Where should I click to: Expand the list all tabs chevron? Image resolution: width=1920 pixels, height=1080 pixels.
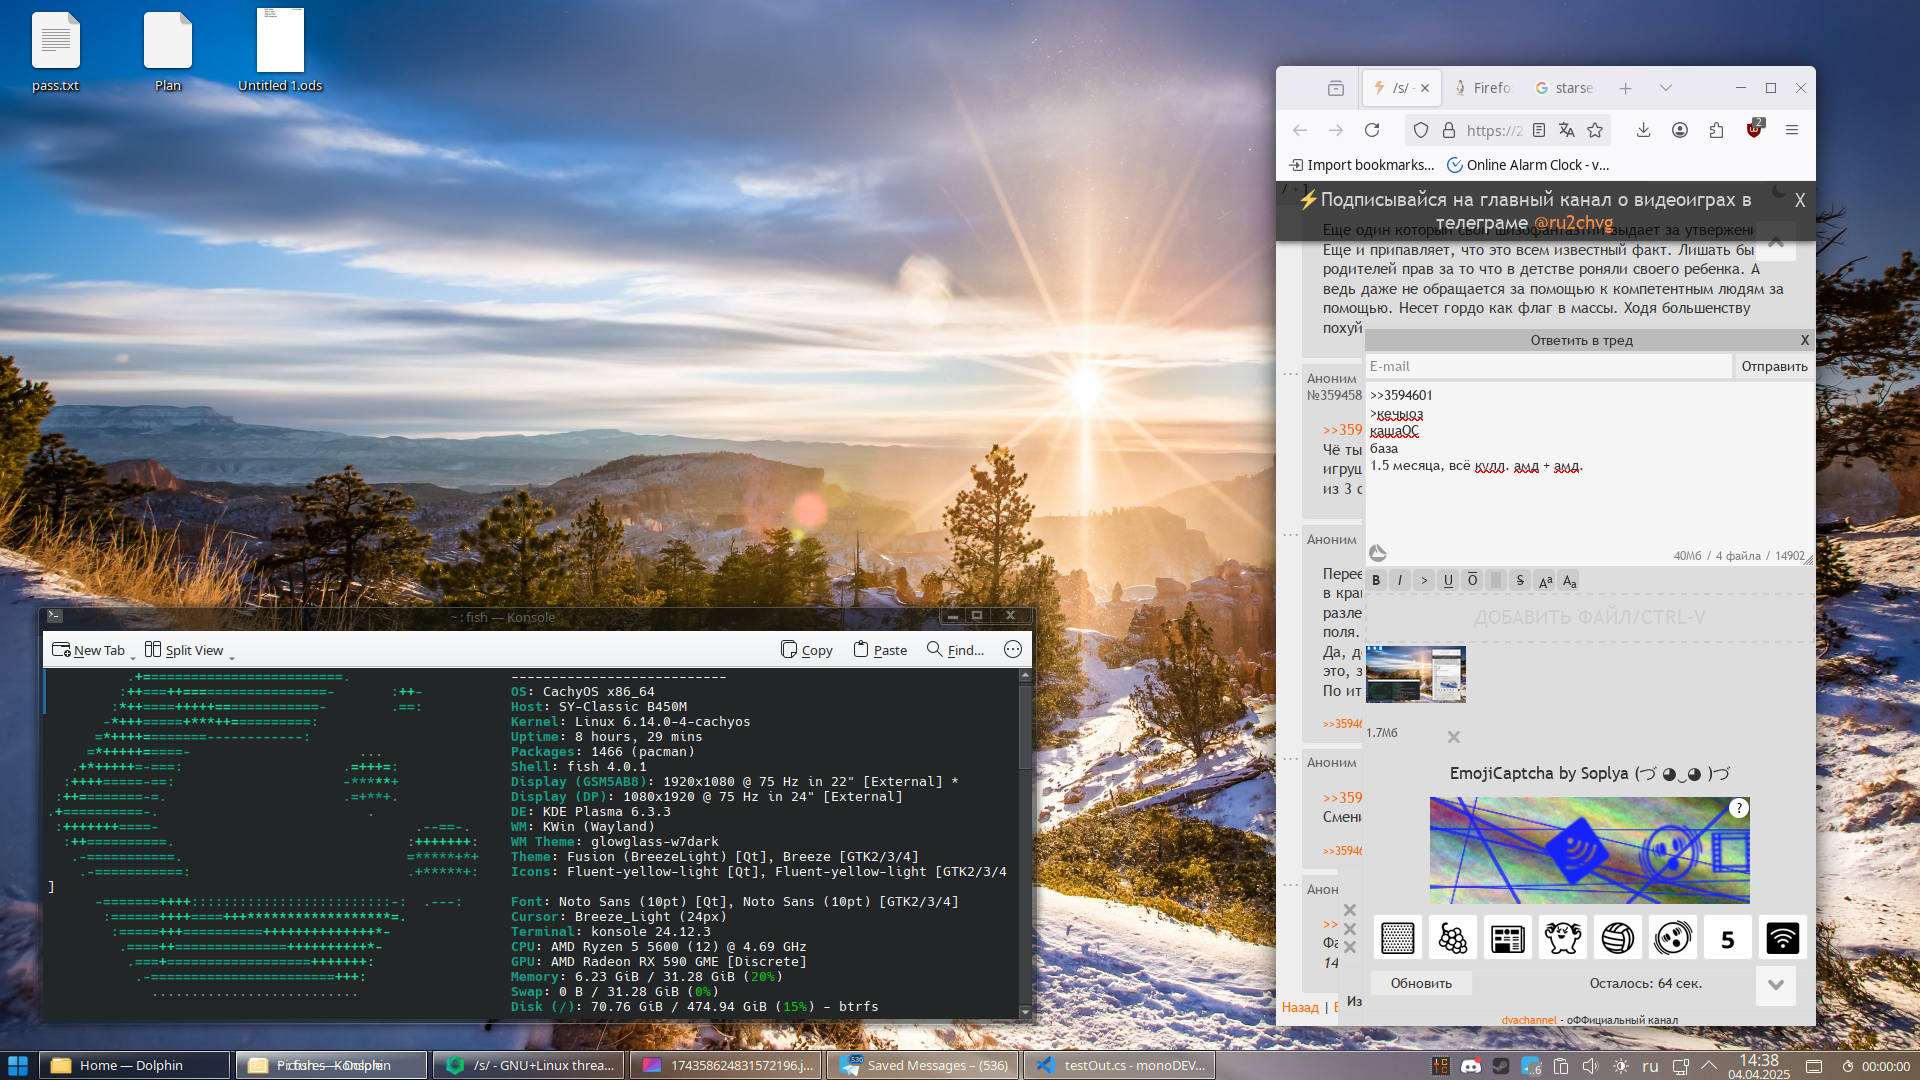[x=1666, y=88]
